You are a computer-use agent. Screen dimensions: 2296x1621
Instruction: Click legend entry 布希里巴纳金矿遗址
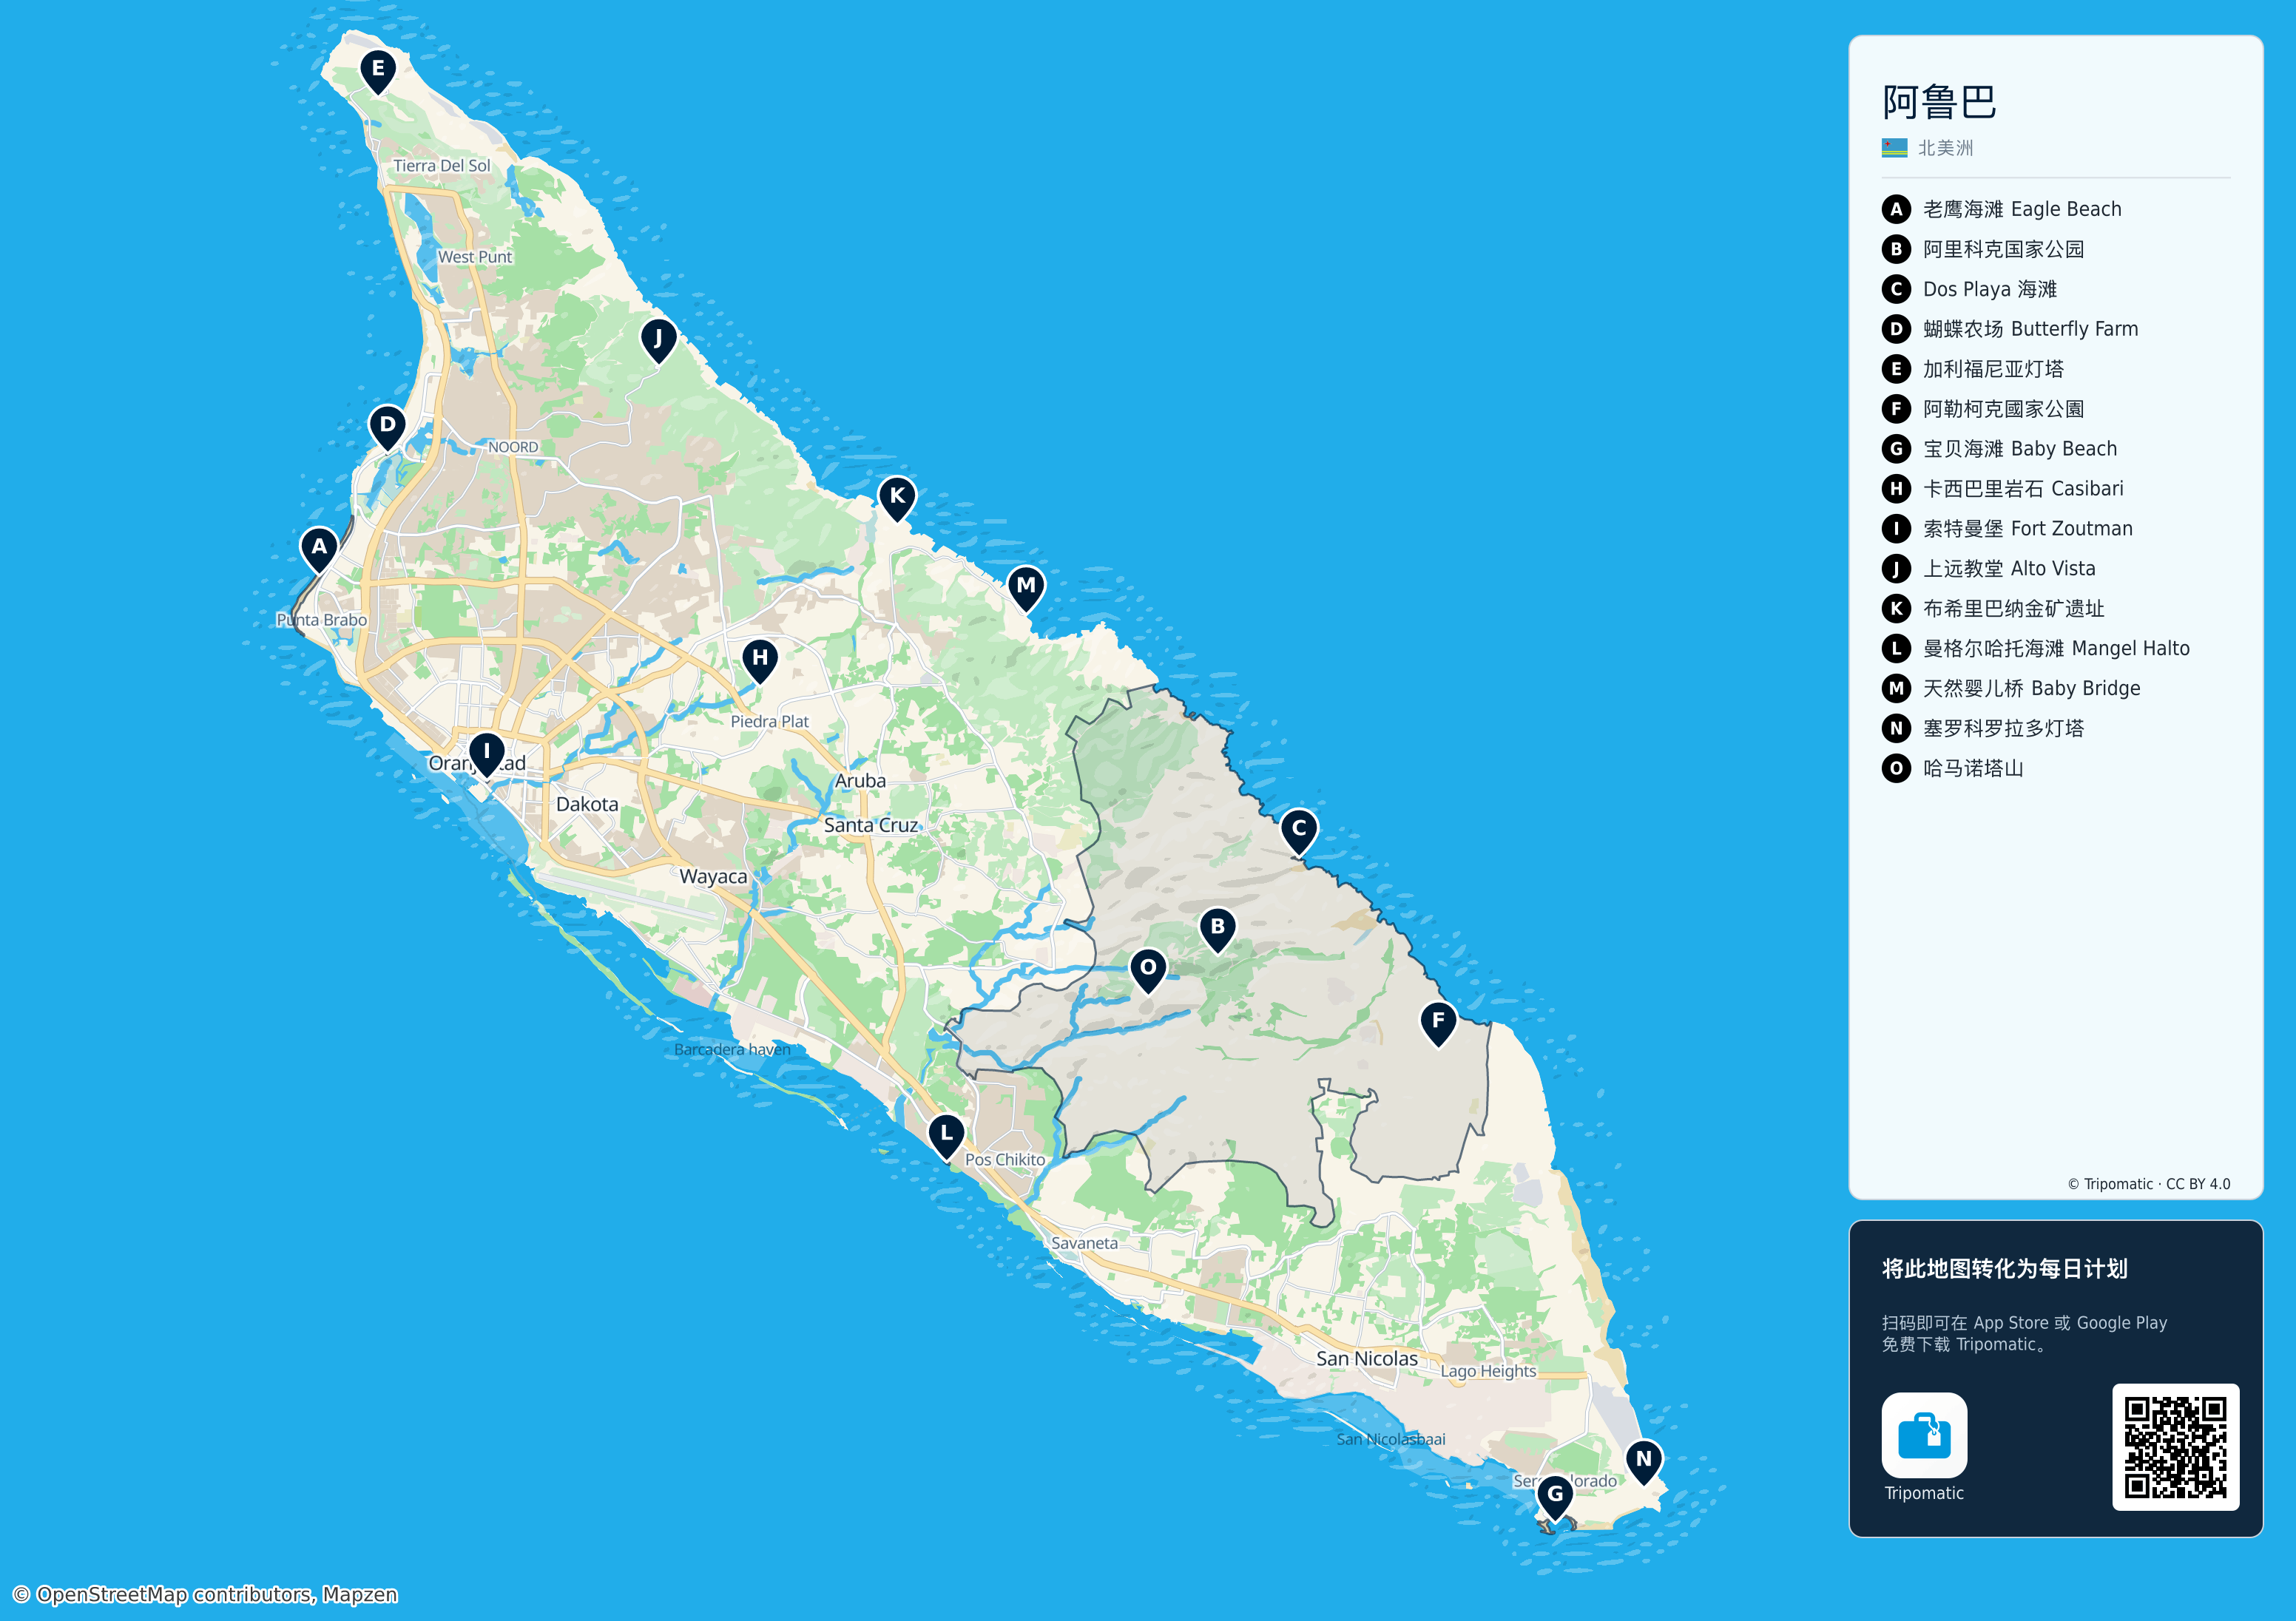click(x=1993, y=608)
